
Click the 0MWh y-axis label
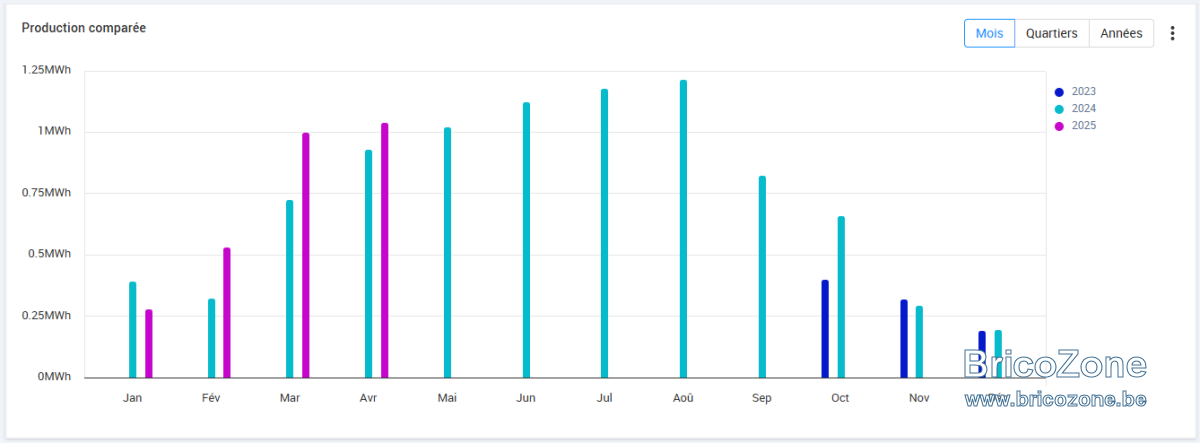click(x=54, y=377)
